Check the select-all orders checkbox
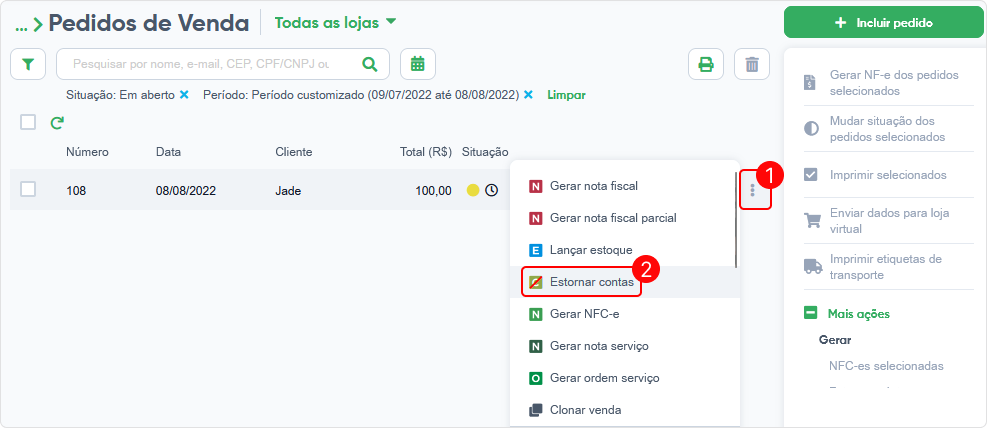Viewport: 987px width, 428px height. 28,121
